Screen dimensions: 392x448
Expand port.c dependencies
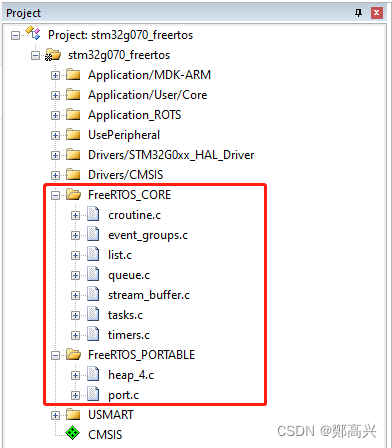click(75, 395)
